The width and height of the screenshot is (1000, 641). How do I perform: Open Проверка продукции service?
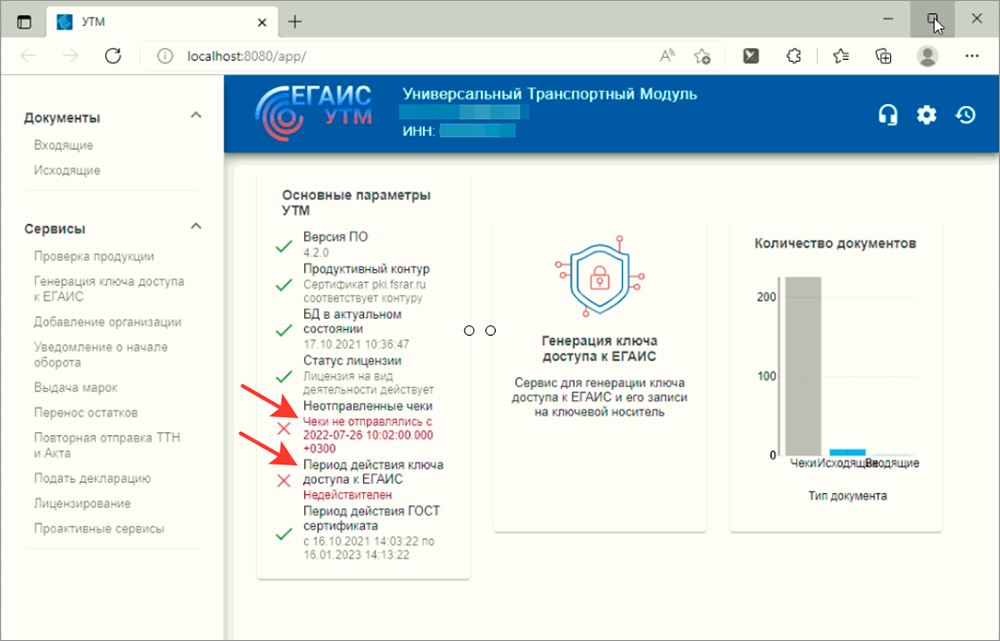tap(94, 256)
